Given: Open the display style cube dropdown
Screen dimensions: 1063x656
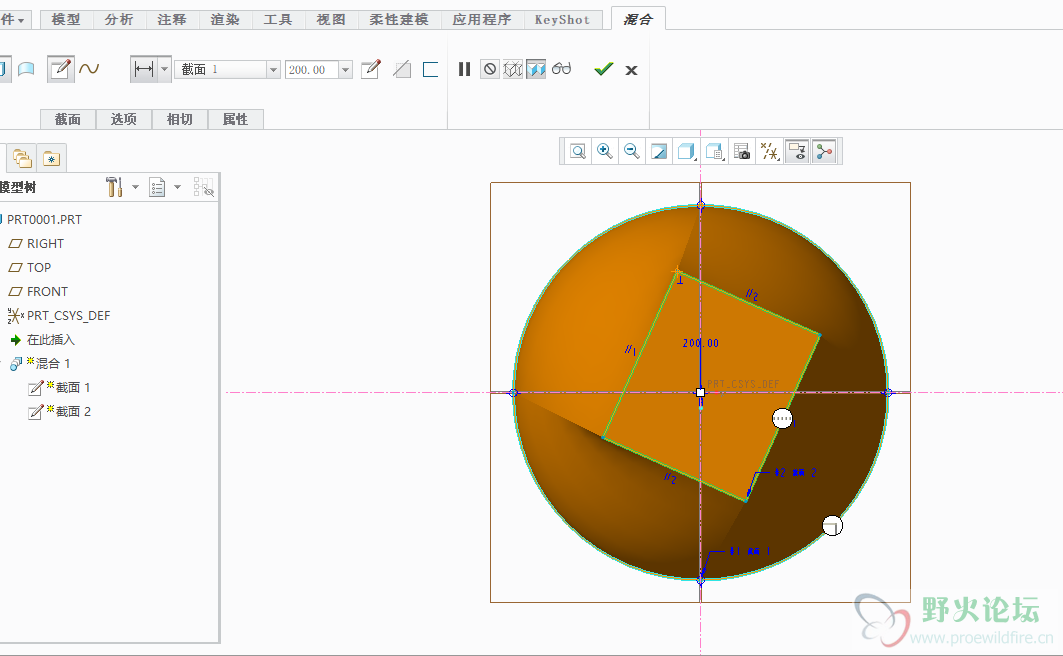Looking at the screenshot, I should click(x=687, y=151).
